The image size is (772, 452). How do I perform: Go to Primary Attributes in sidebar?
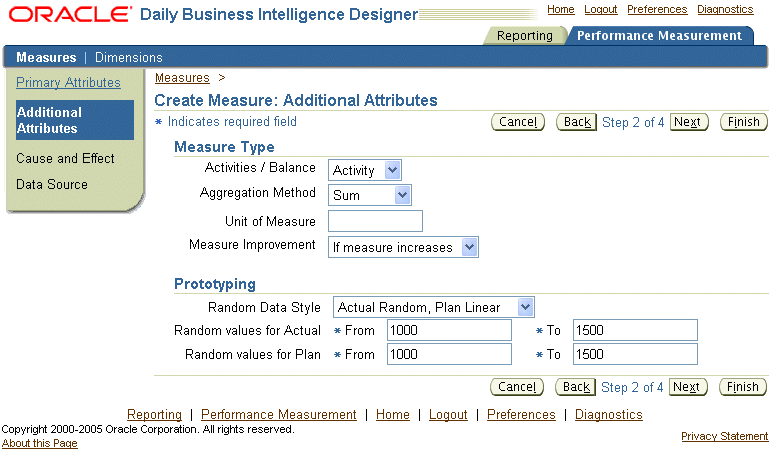pyautogui.click(x=68, y=83)
